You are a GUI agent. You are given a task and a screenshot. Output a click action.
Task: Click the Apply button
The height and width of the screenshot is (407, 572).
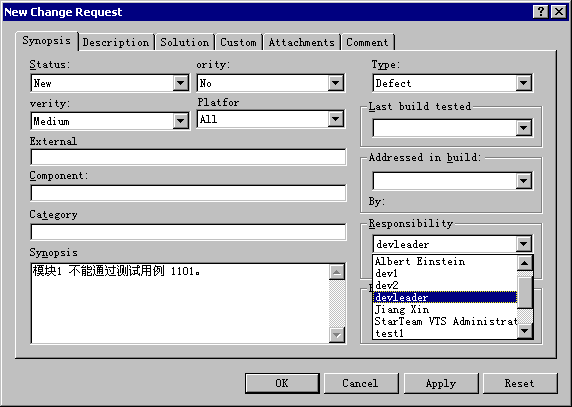click(441, 383)
